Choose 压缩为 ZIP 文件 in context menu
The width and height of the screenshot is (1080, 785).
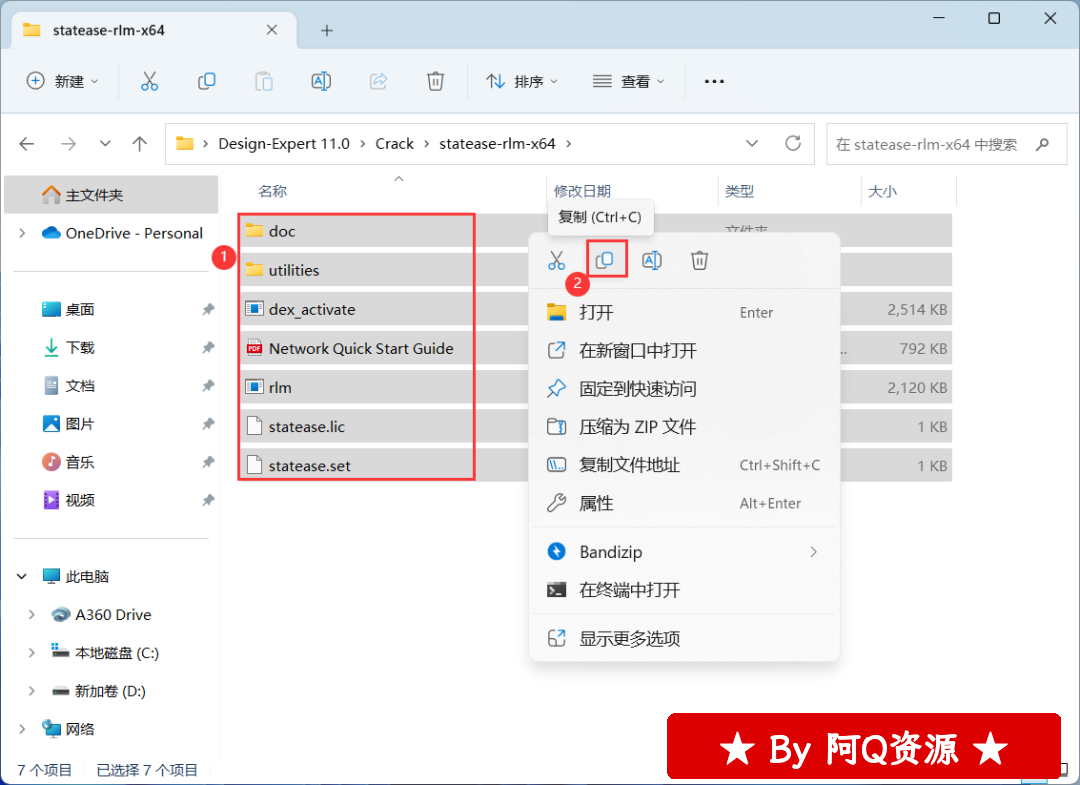tap(684, 427)
